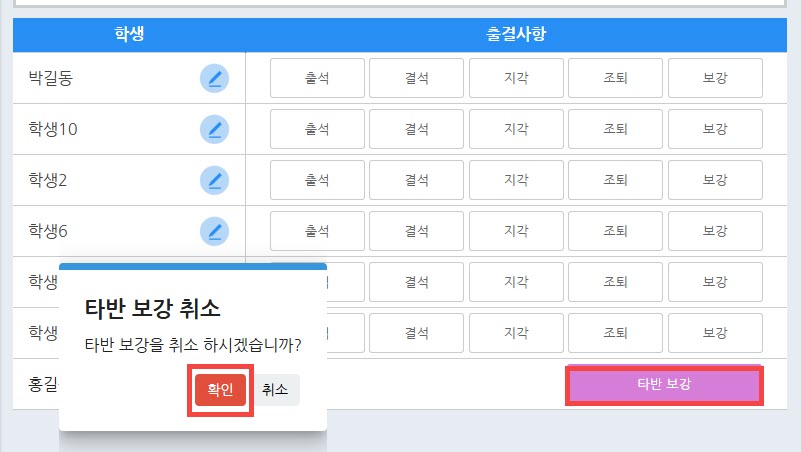Click the edit pencil icon for 학생2

pyautogui.click(x=215, y=180)
